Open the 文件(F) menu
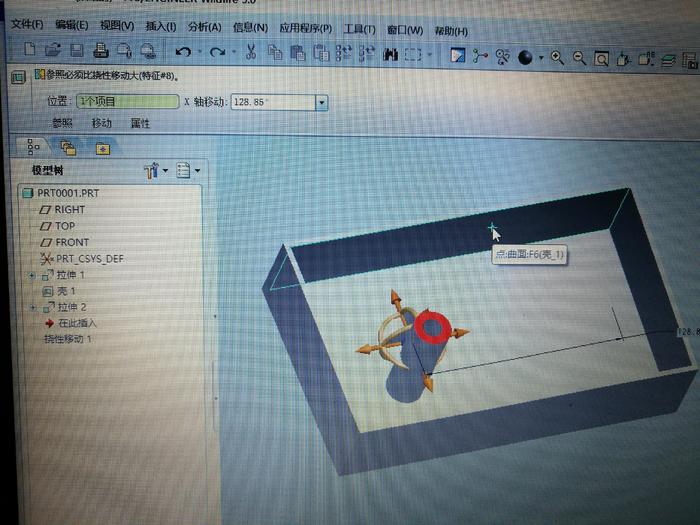Image resolution: width=700 pixels, height=525 pixels. click(x=28, y=25)
